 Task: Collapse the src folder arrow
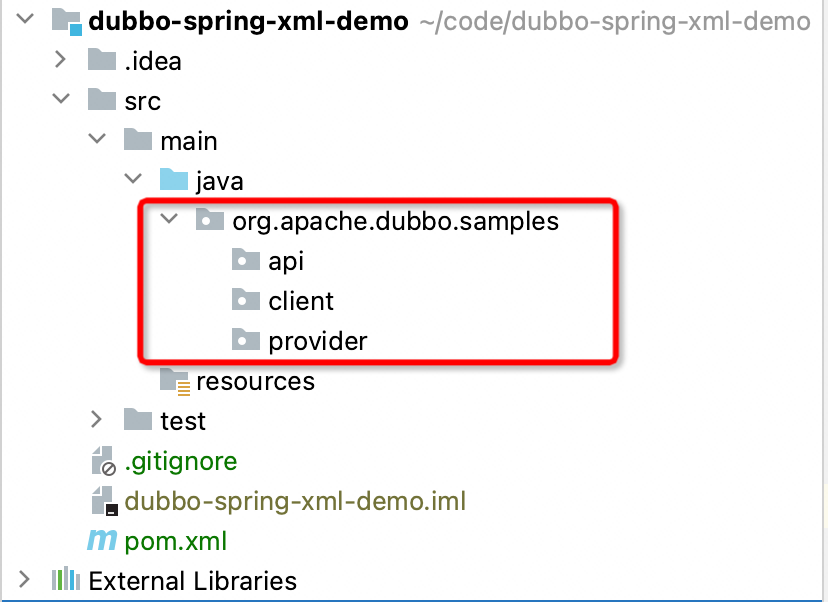[61, 101]
